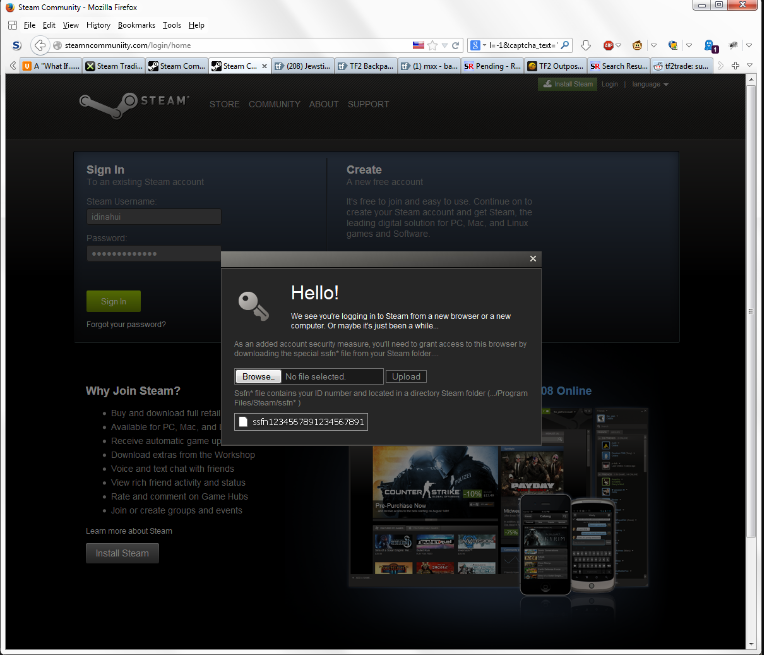Image resolution: width=764 pixels, height=655 pixels.
Task: Close the Hello dialog with the X
Action: pyautogui.click(x=532, y=258)
